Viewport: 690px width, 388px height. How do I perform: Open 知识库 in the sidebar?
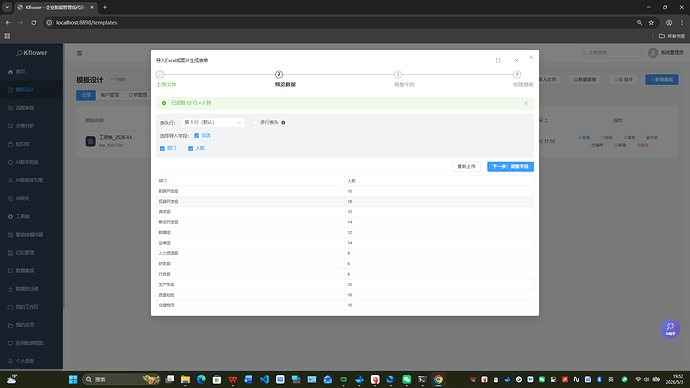(x=31, y=144)
